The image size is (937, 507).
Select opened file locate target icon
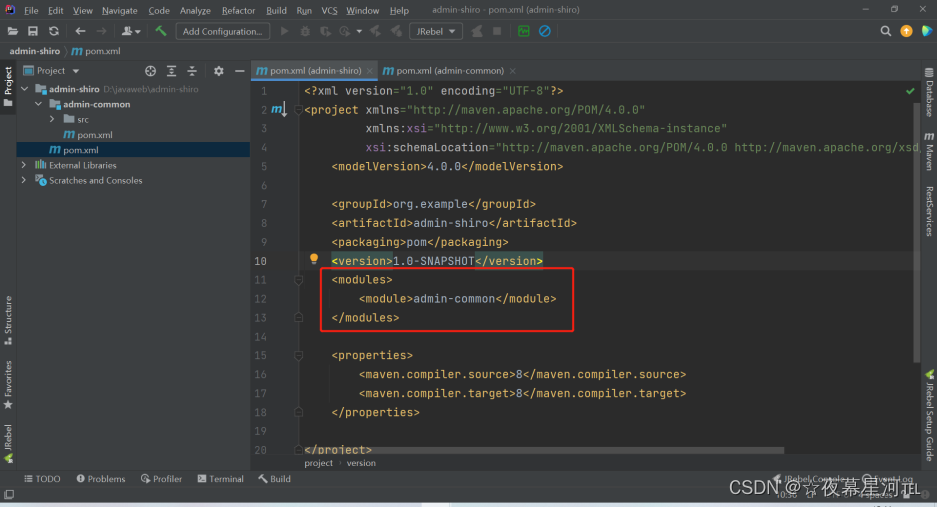click(x=150, y=71)
